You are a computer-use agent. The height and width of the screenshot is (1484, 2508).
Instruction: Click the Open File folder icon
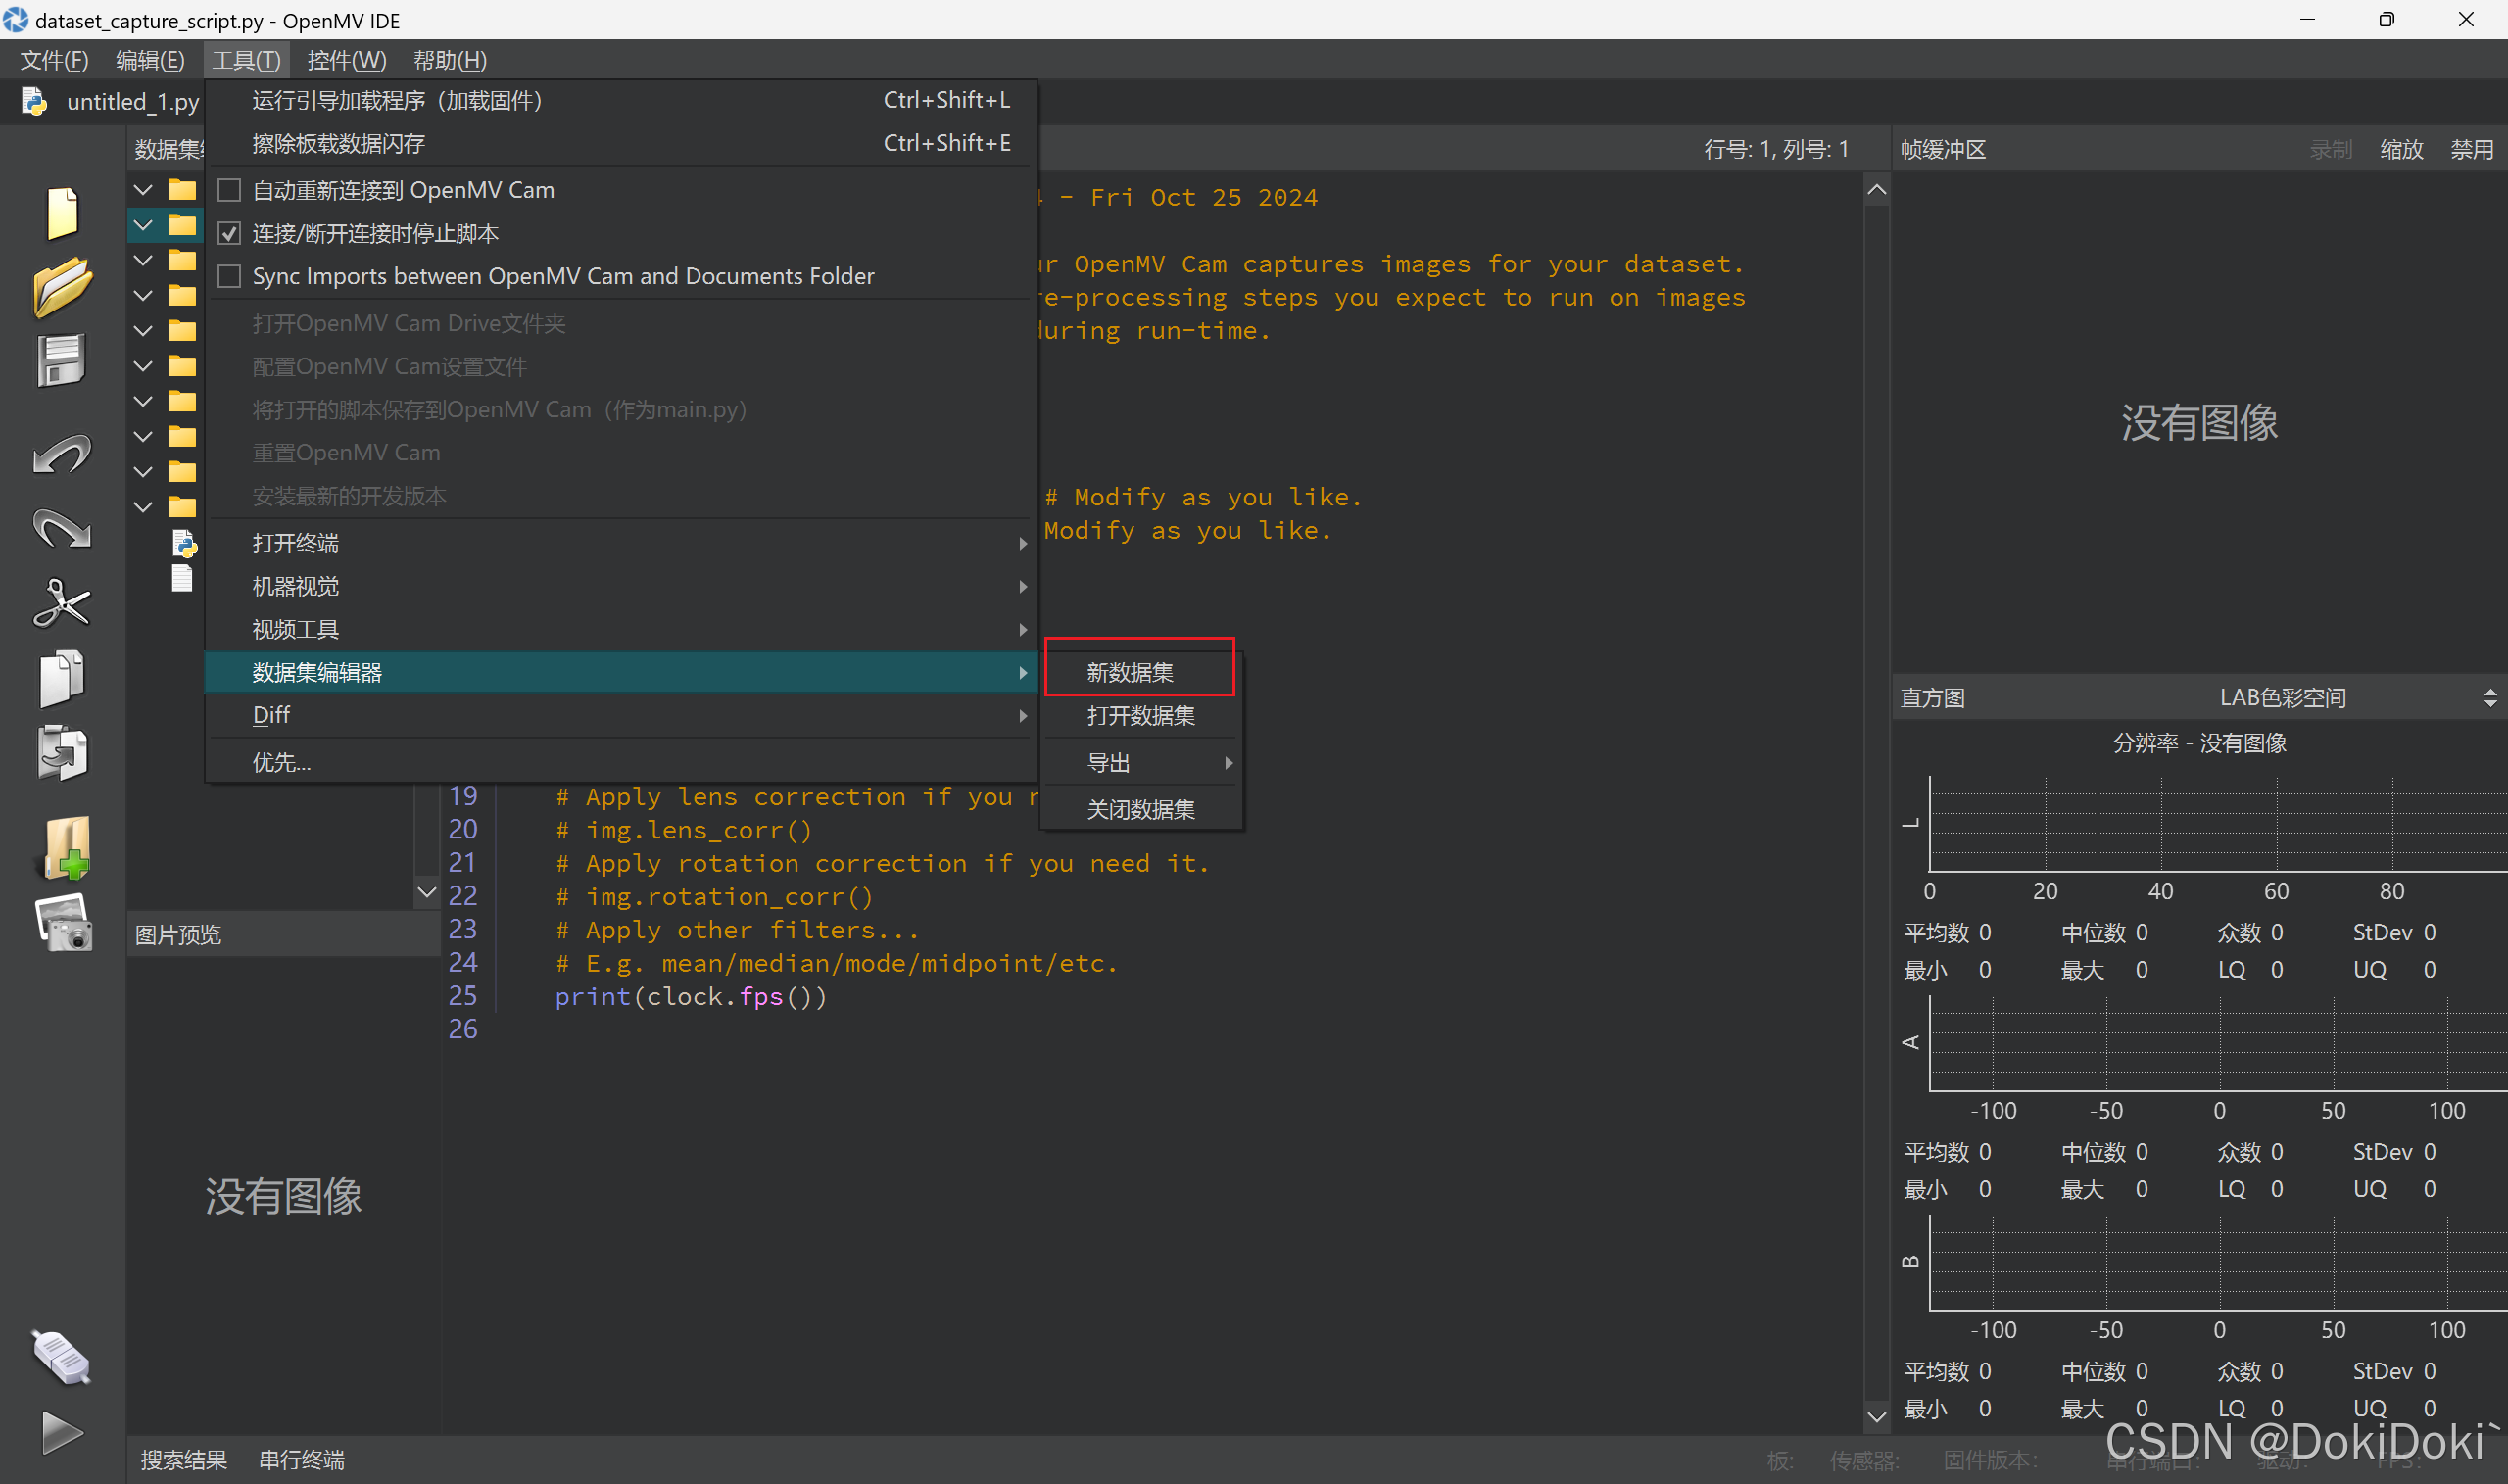point(62,287)
